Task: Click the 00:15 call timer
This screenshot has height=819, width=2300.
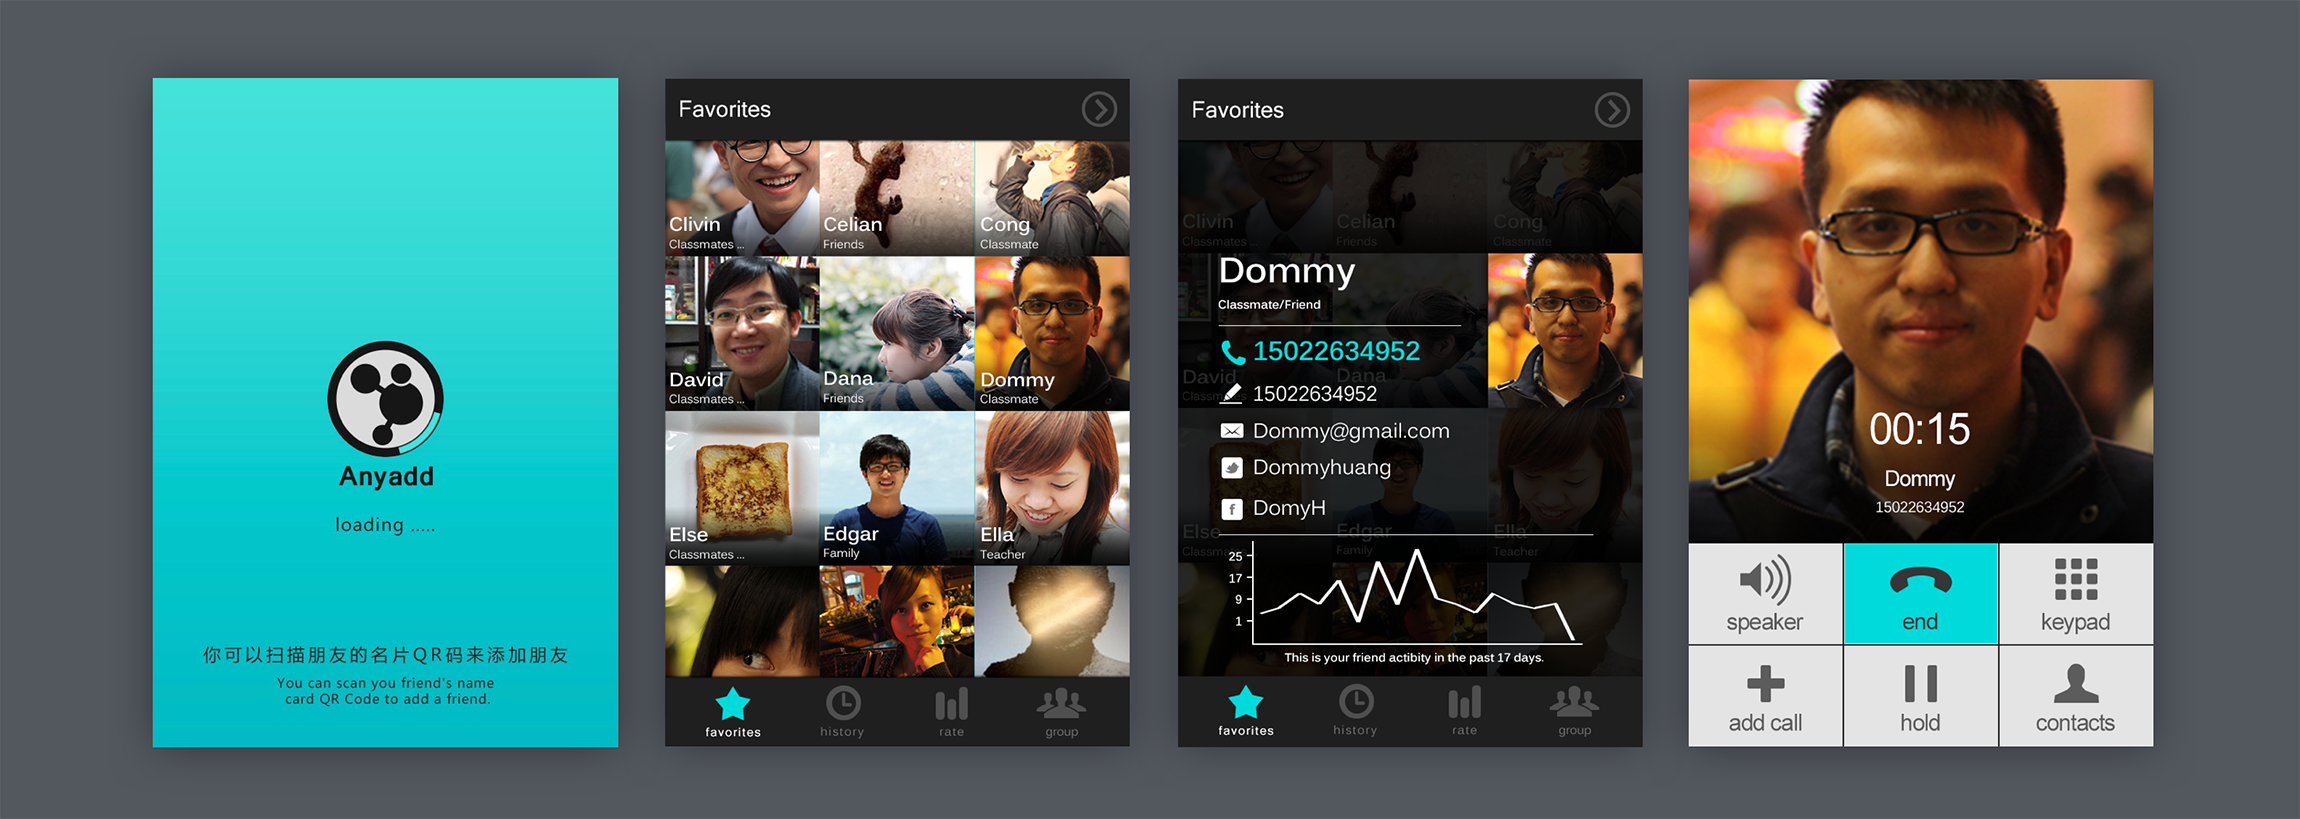Action: 1920,430
